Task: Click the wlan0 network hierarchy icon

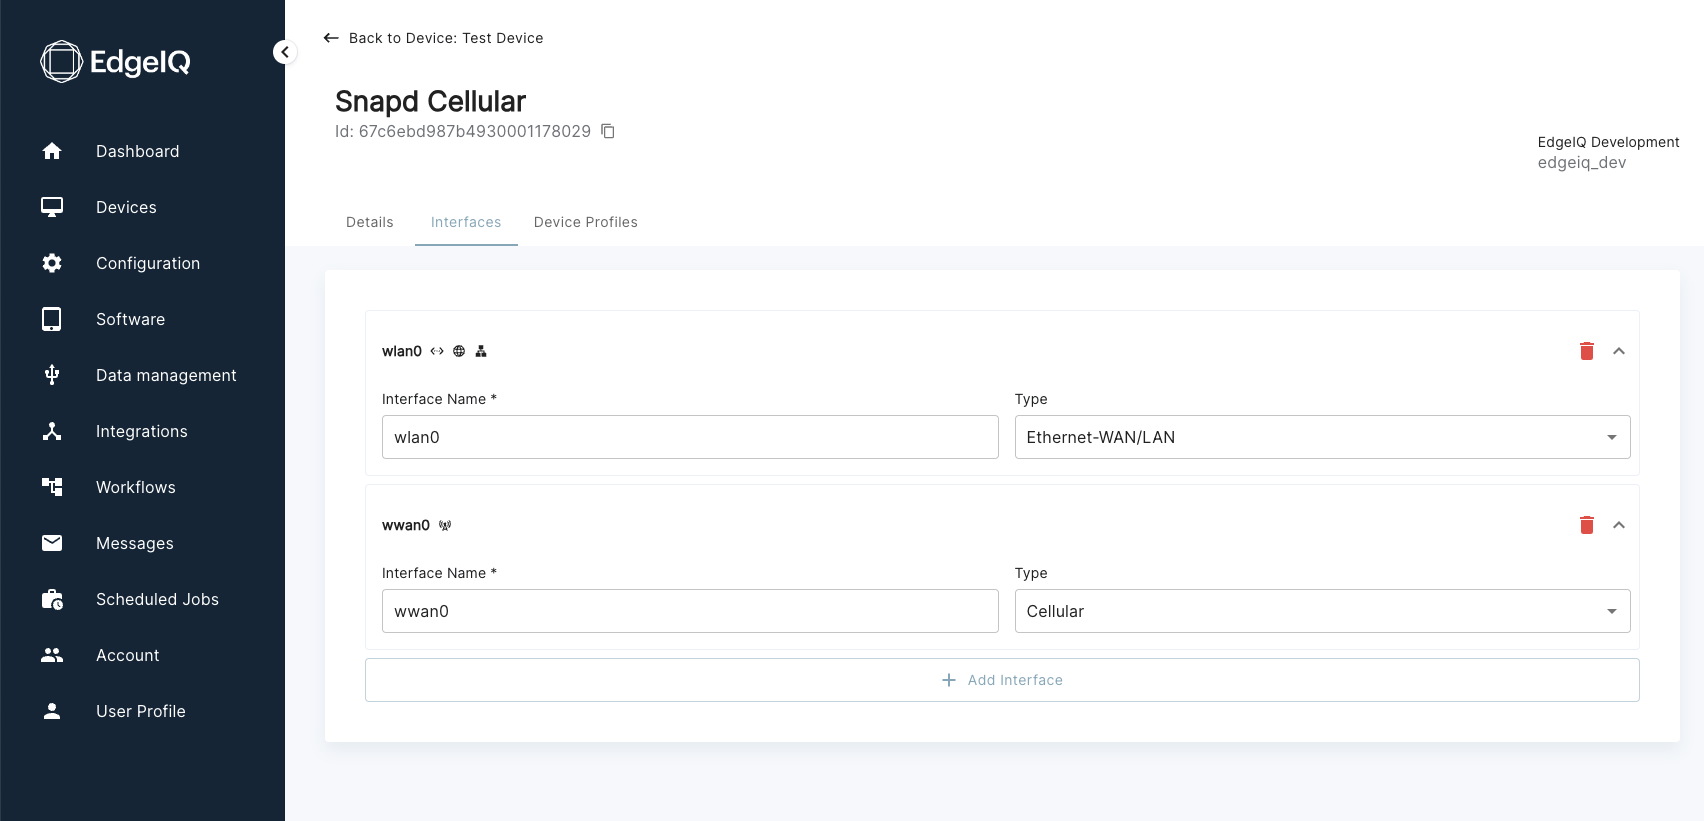Action: tap(481, 351)
